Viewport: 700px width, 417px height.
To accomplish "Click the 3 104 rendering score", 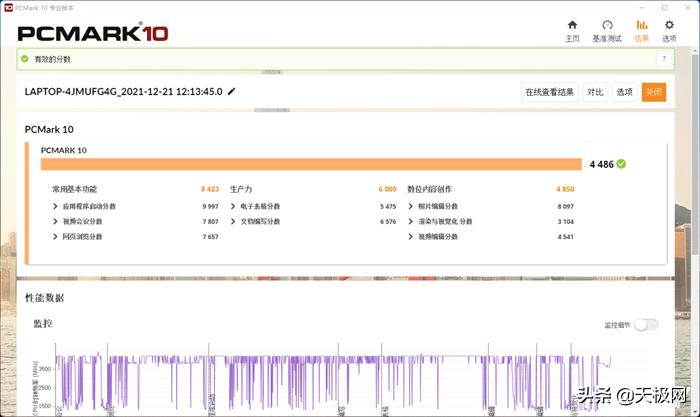I will point(566,222).
